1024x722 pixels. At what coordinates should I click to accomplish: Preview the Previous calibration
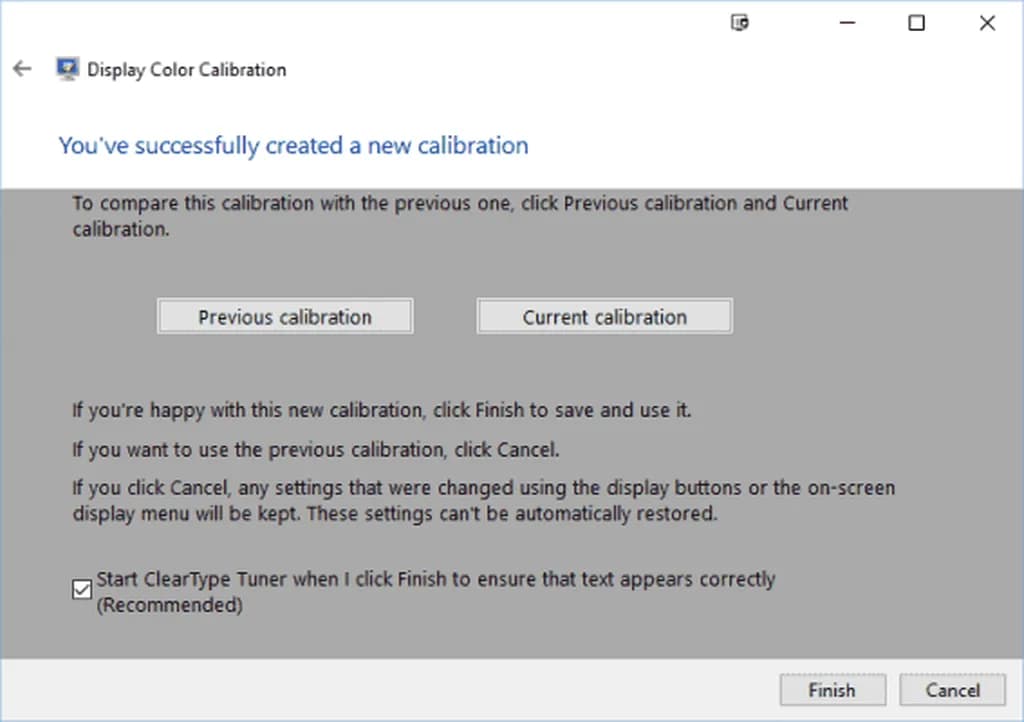(x=285, y=317)
